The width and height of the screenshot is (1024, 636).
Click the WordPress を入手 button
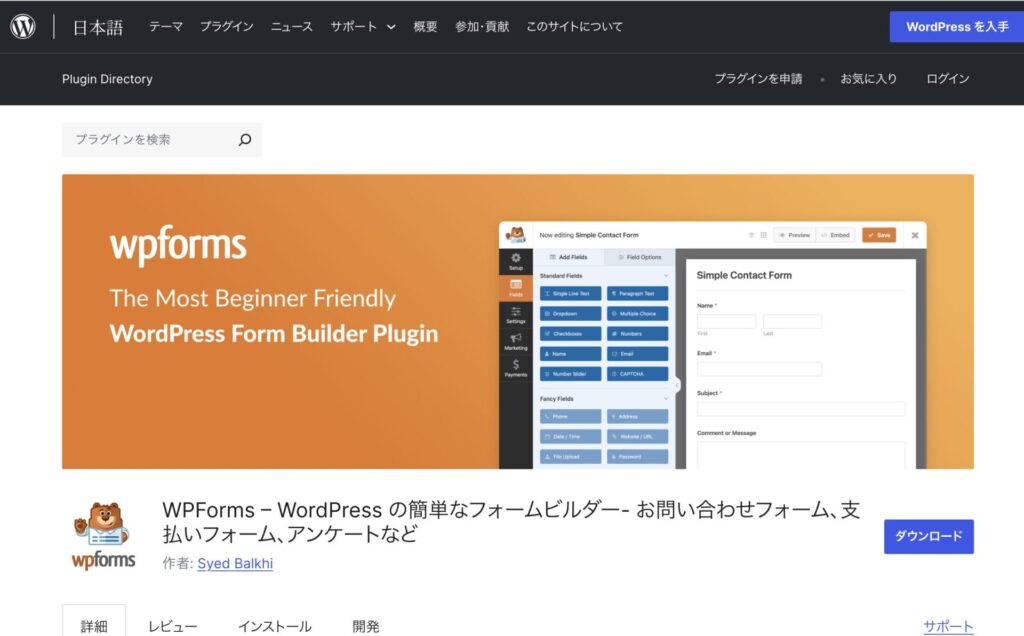(956, 27)
